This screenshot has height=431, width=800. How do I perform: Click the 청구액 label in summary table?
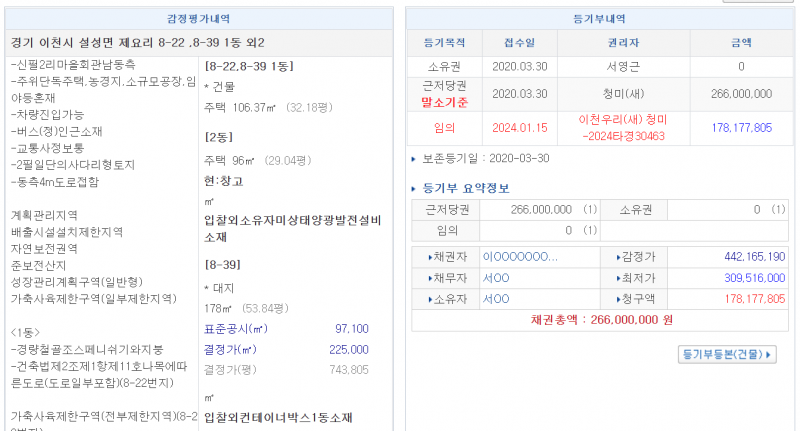tap(633, 299)
